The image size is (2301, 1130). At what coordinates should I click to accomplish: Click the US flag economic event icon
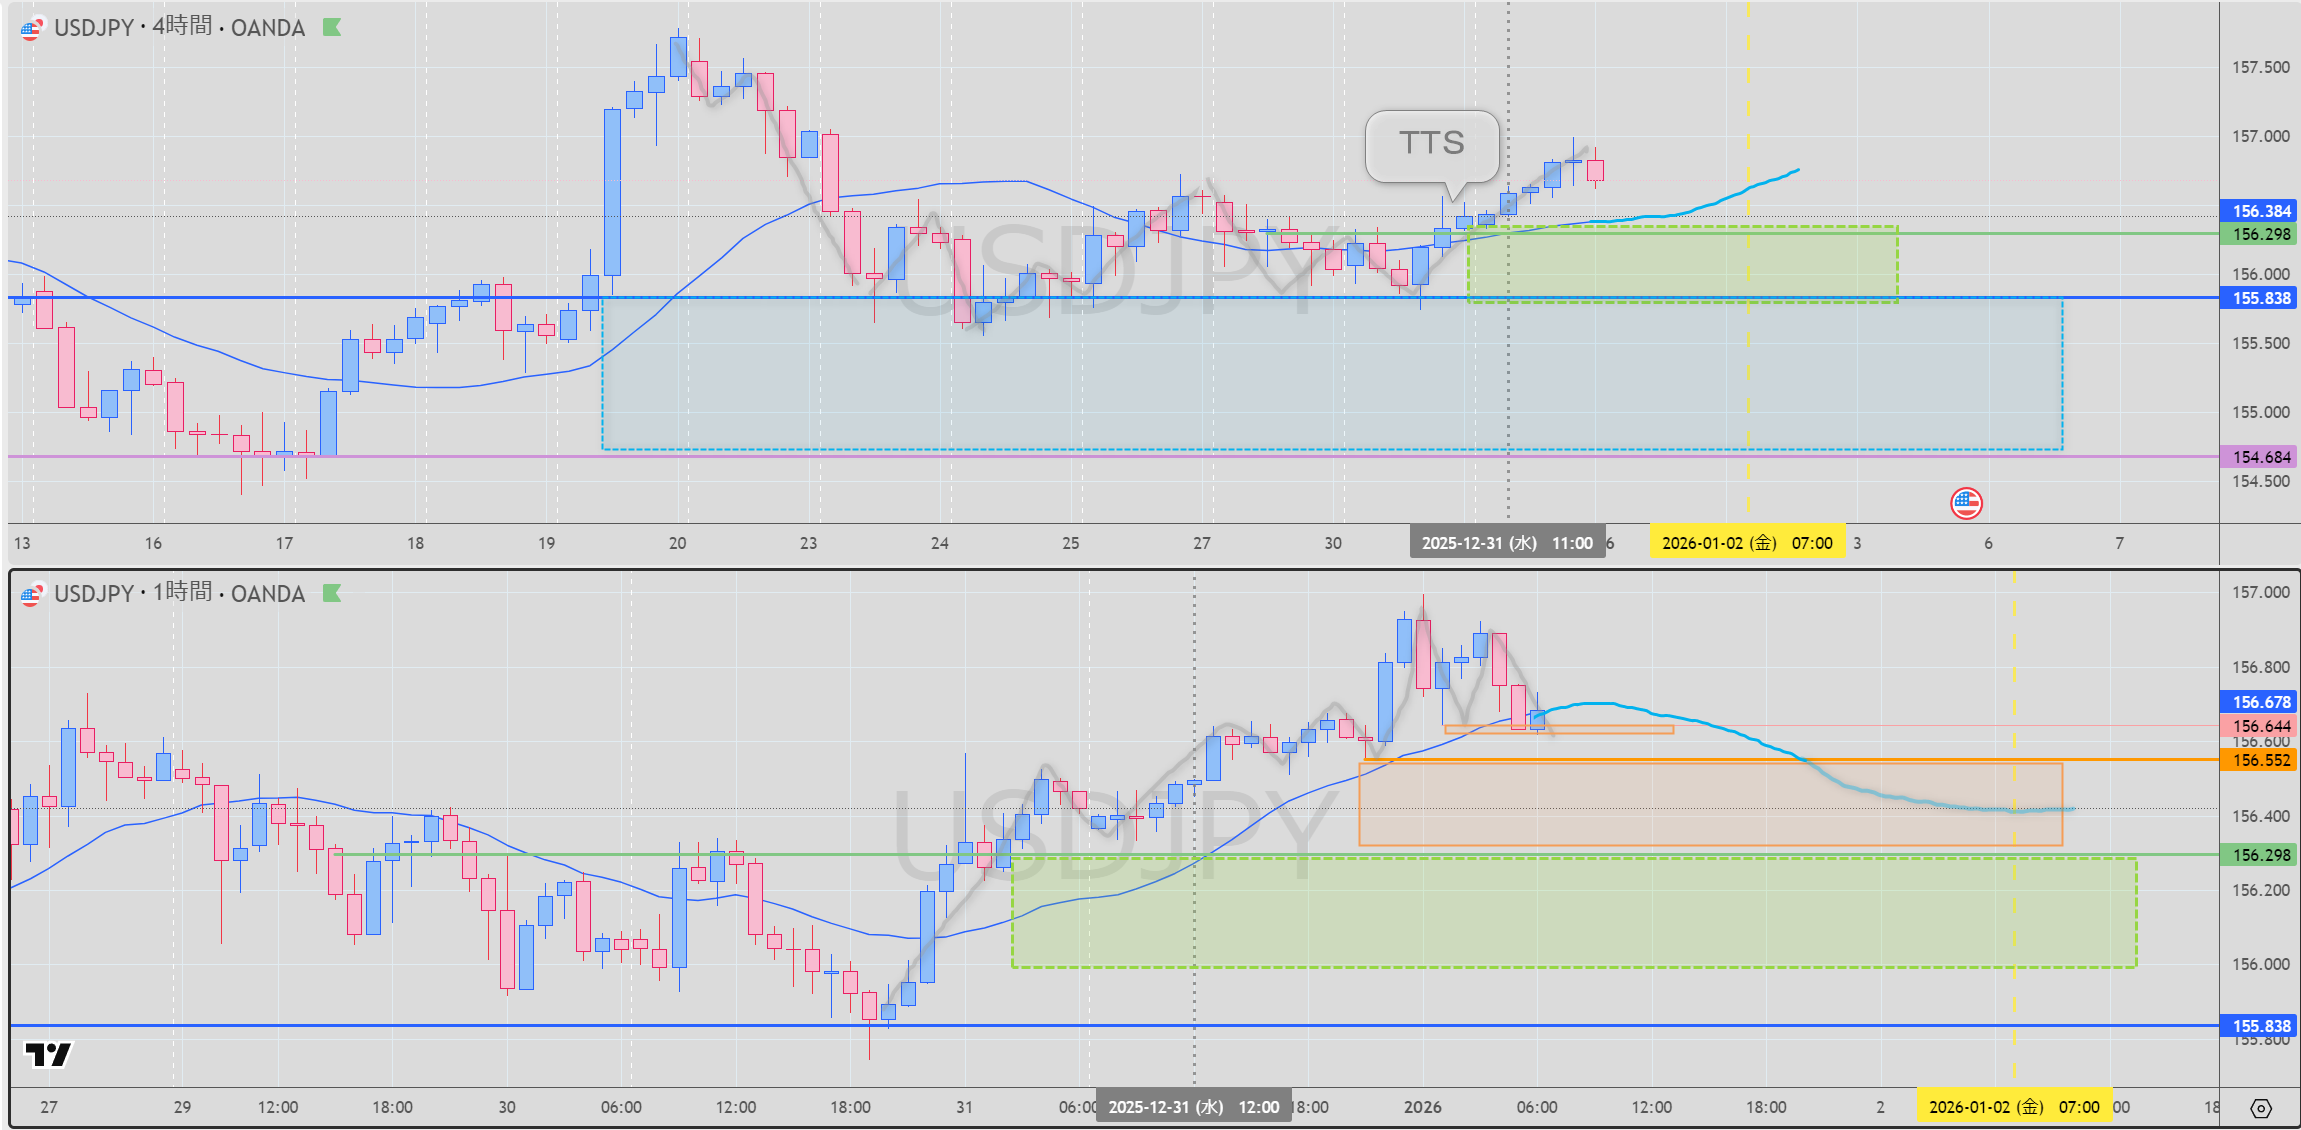[x=1966, y=503]
